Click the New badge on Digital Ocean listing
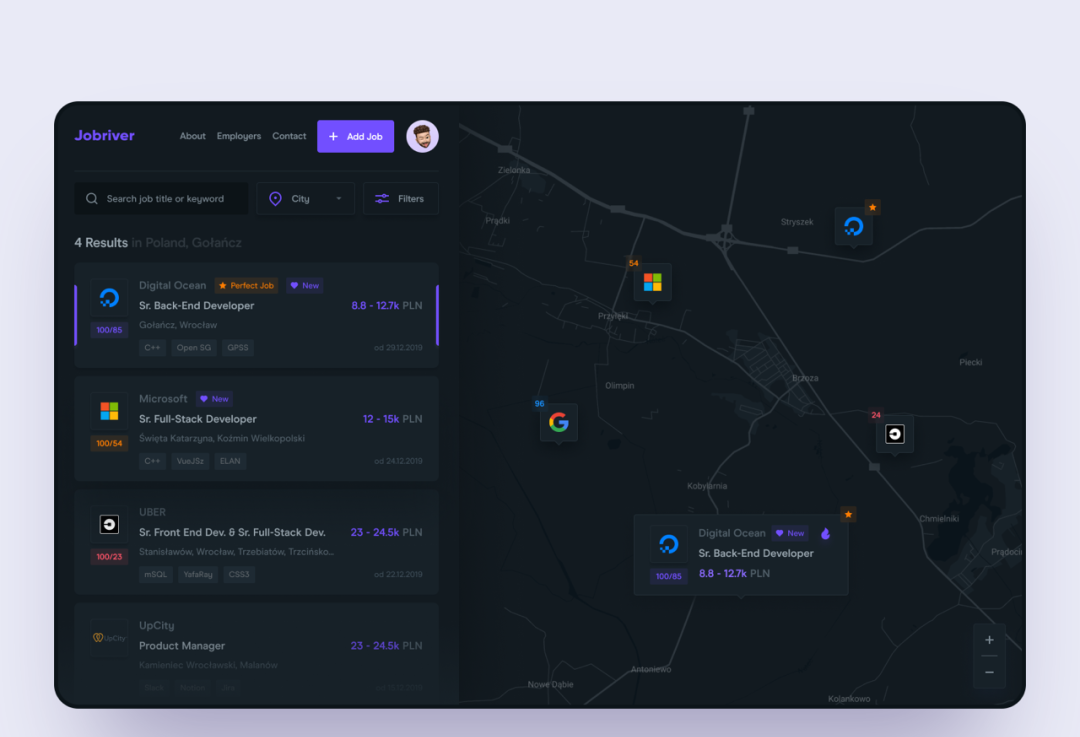This screenshot has height=737, width=1080. (x=304, y=285)
